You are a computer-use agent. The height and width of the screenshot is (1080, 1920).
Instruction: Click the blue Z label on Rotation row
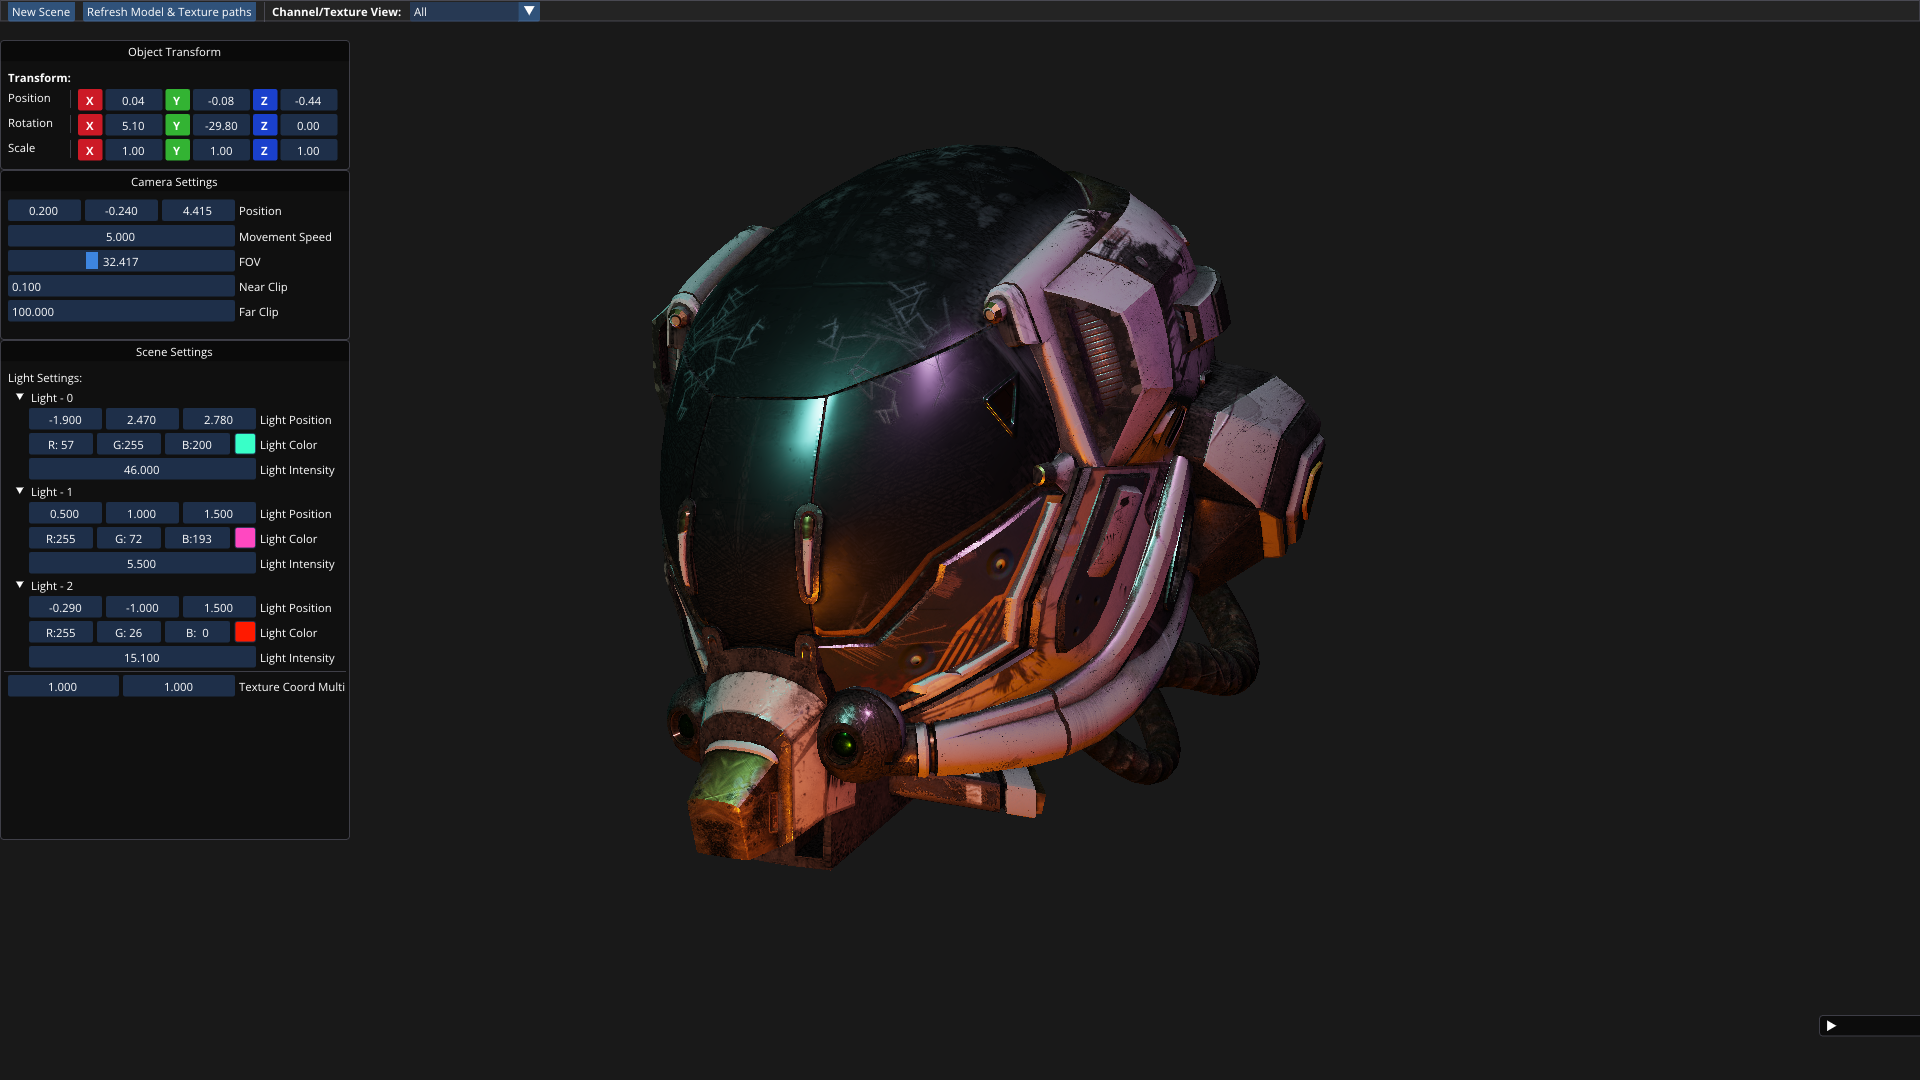(x=264, y=126)
